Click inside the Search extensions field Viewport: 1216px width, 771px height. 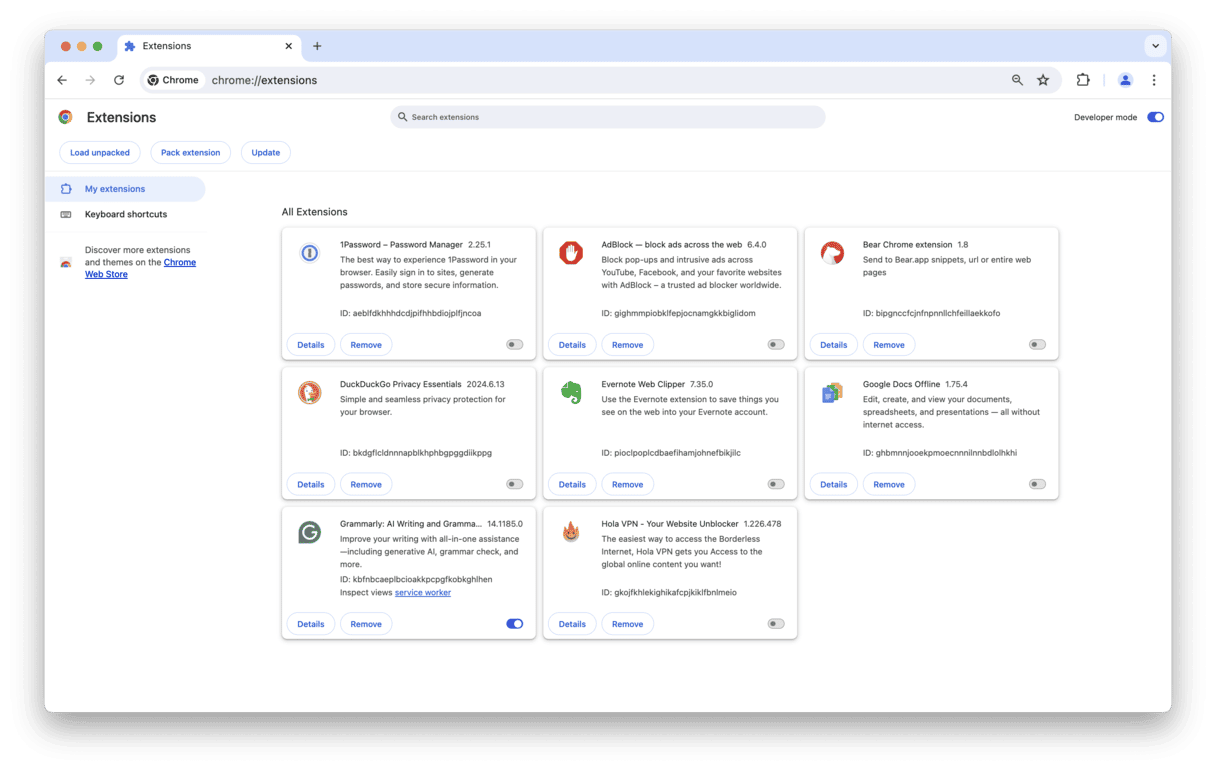point(608,117)
